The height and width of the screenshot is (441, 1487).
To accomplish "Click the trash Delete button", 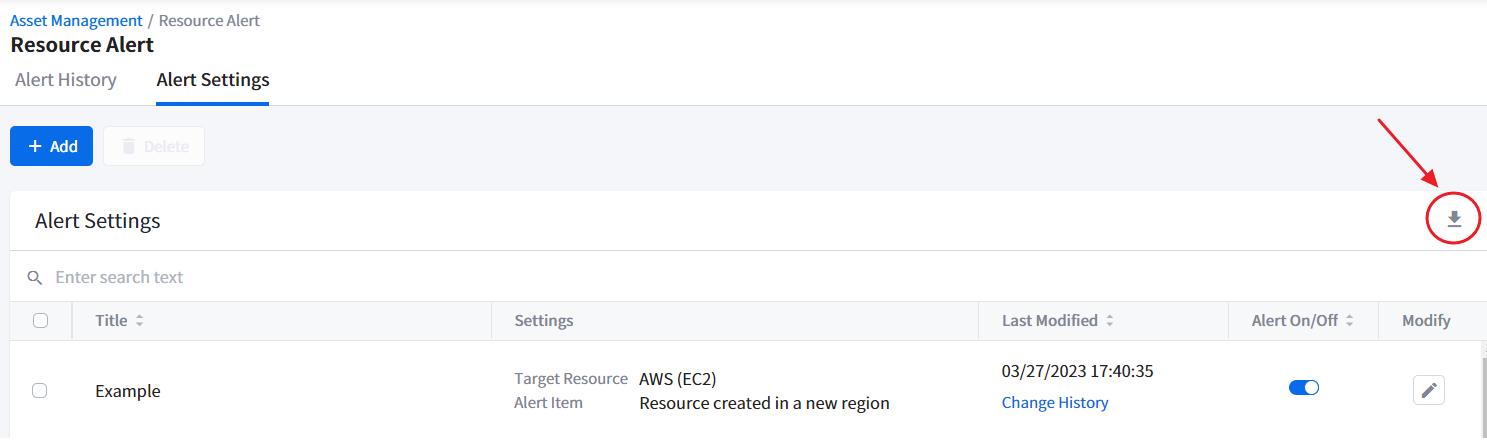I will (x=154, y=146).
